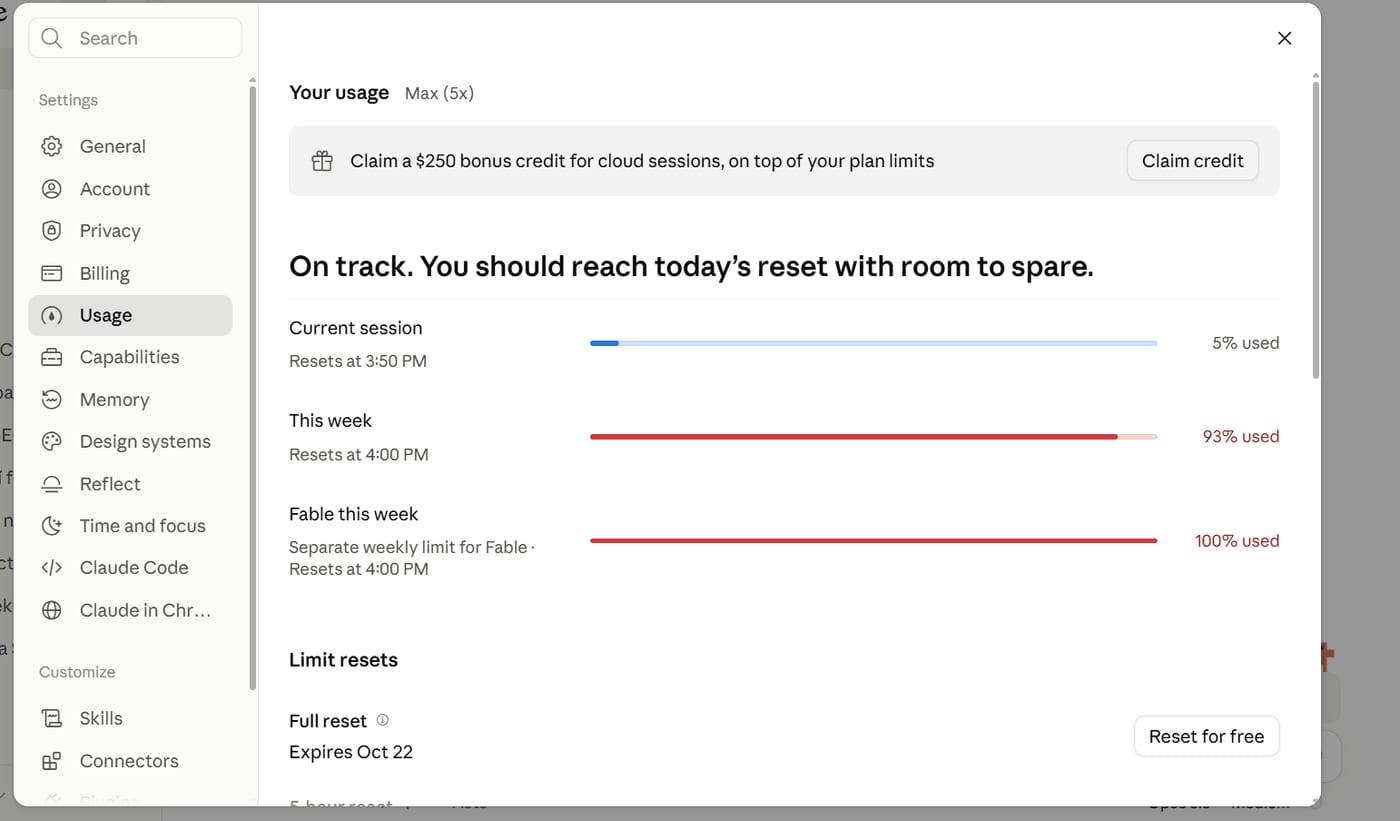
Task: Click the sidebar vertical scrollbar
Action: (252, 388)
